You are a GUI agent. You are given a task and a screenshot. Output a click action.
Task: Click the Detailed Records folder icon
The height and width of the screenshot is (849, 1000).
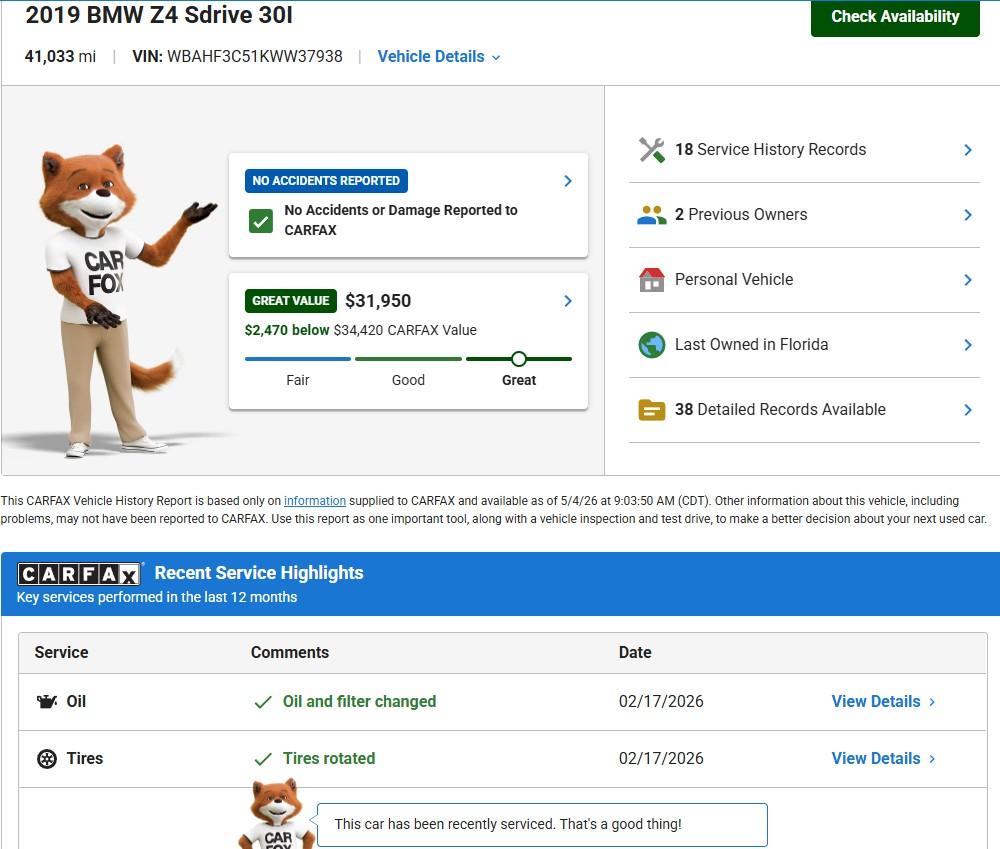651,410
